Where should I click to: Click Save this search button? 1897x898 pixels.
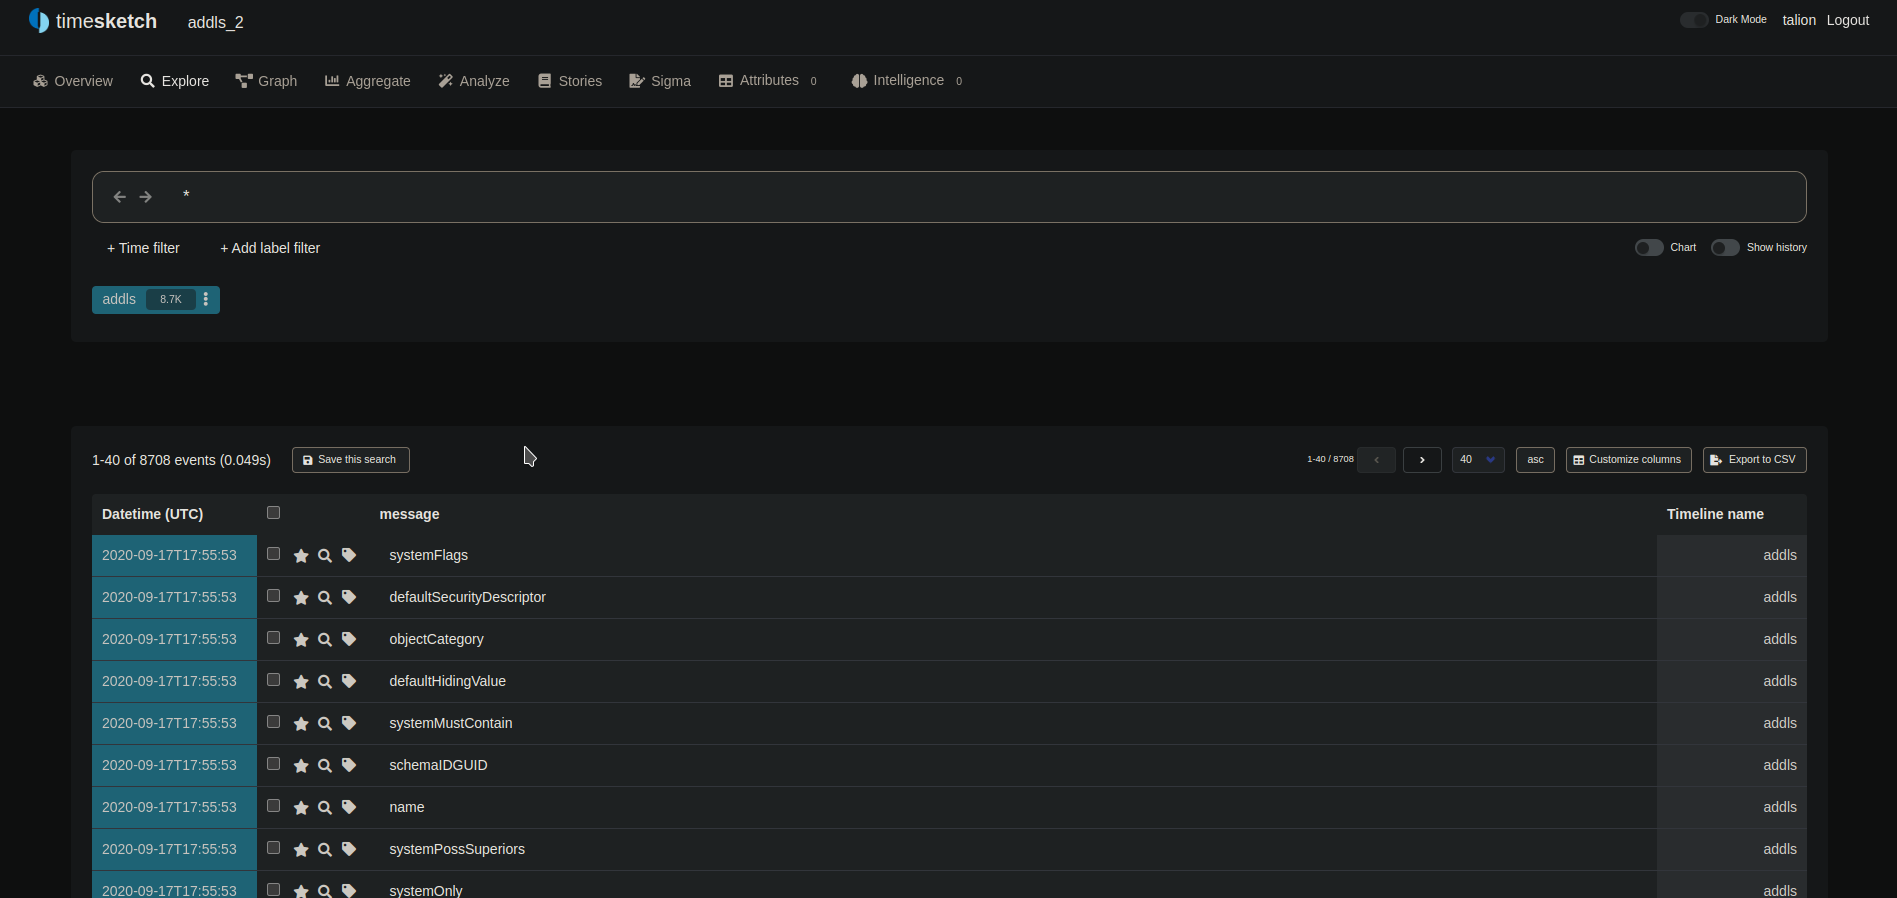[x=350, y=460]
